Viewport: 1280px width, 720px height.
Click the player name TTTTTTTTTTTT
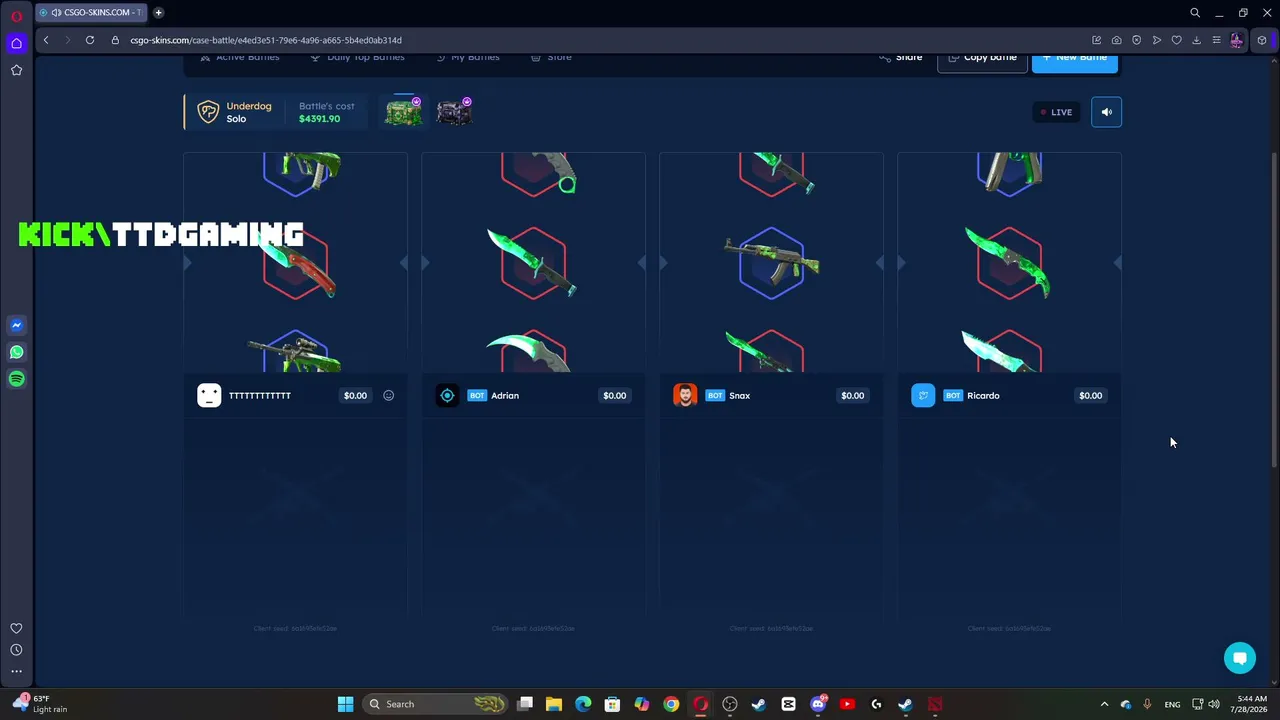[x=260, y=396]
